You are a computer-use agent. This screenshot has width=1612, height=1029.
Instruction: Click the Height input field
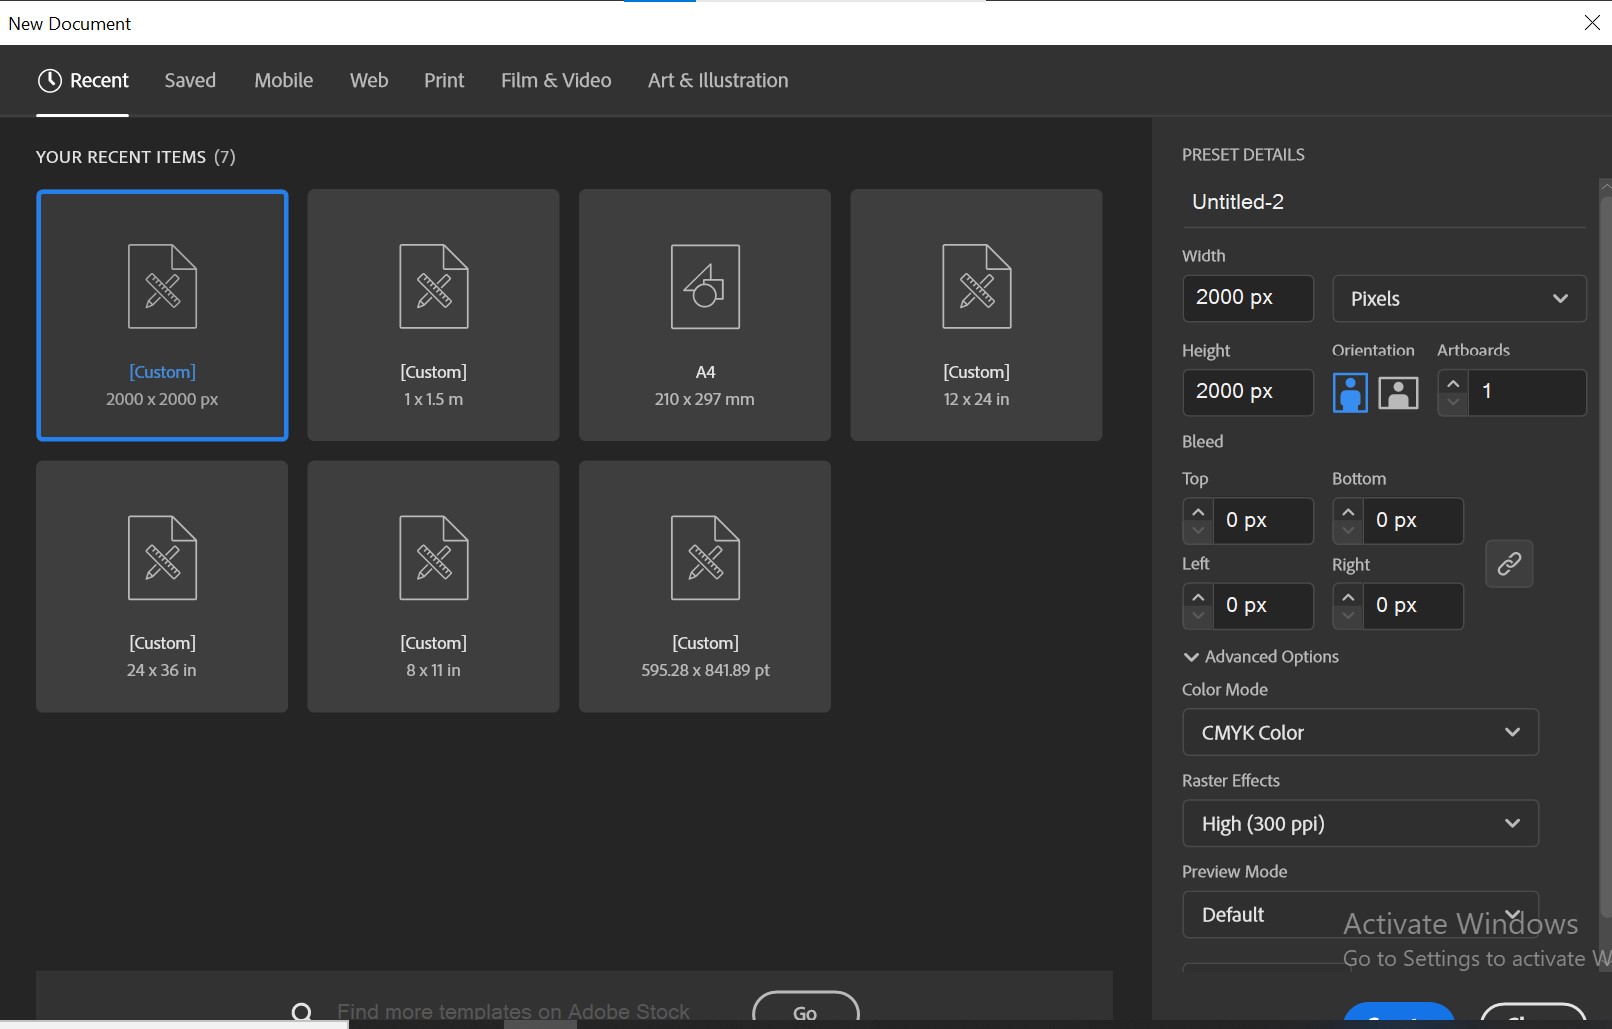(x=1248, y=392)
